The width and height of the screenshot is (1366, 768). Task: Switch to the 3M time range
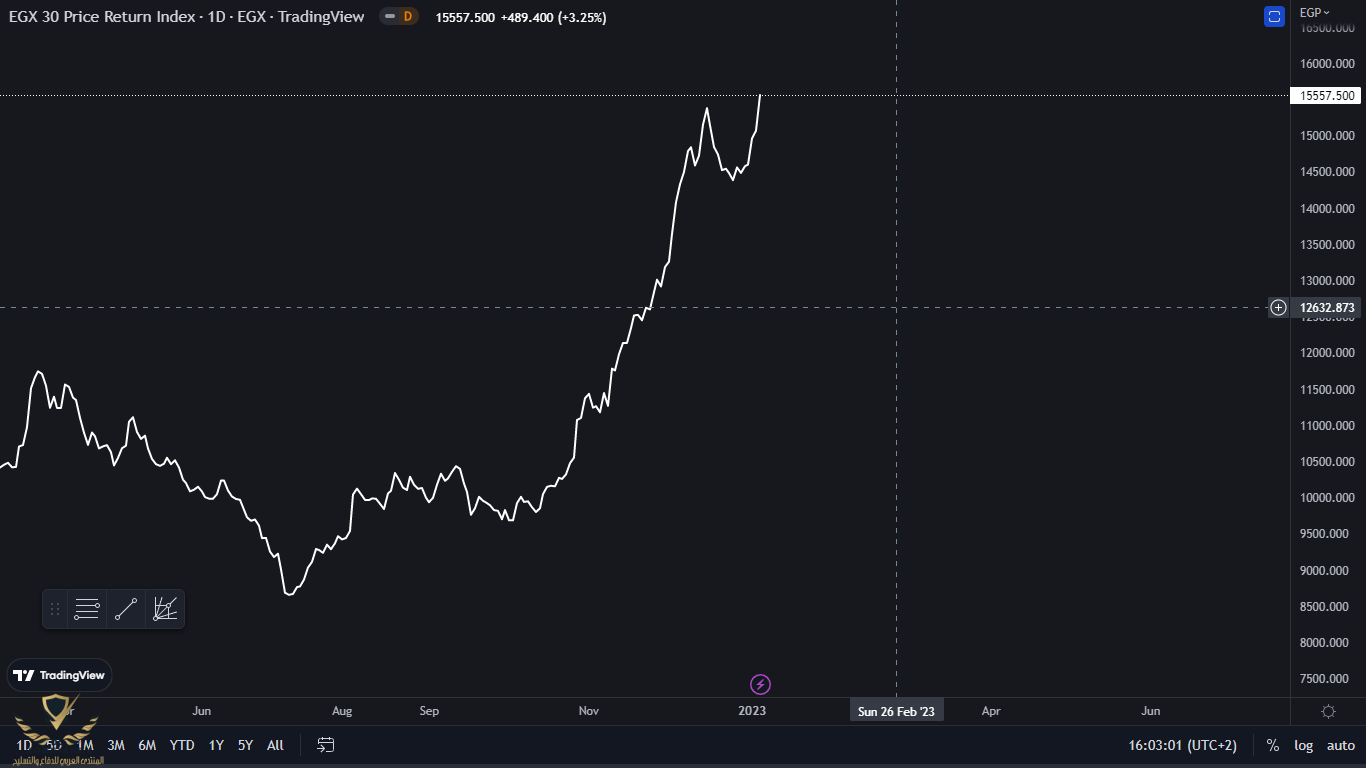coord(116,745)
